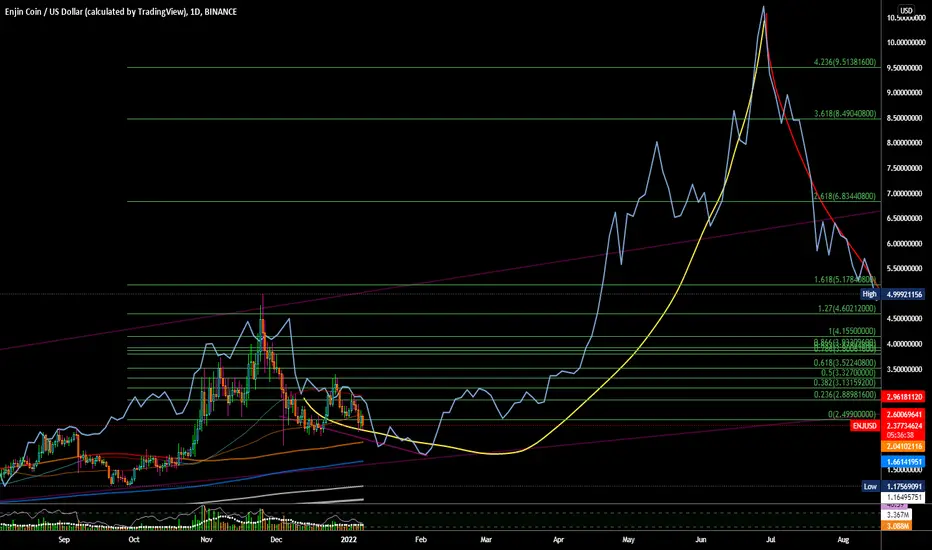
Task: Click the 4.99921156 high price value
Action: coord(904,294)
